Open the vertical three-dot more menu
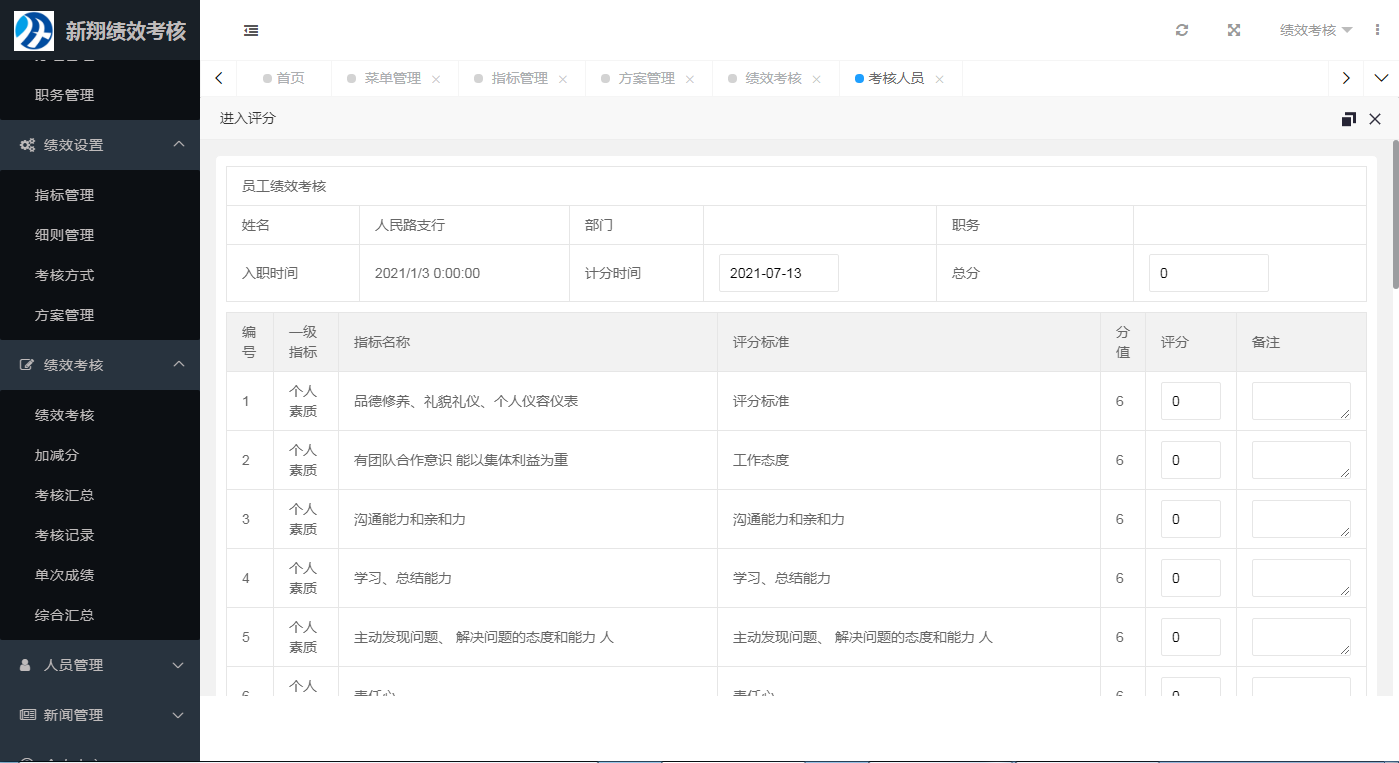 point(1378,31)
